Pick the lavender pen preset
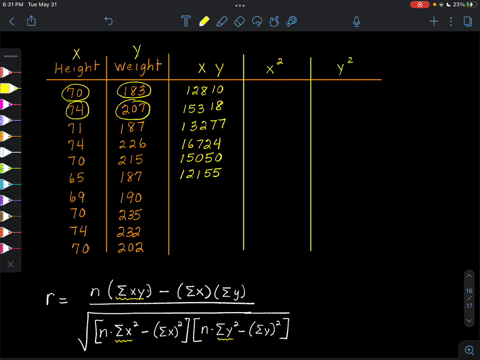 point(10,120)
